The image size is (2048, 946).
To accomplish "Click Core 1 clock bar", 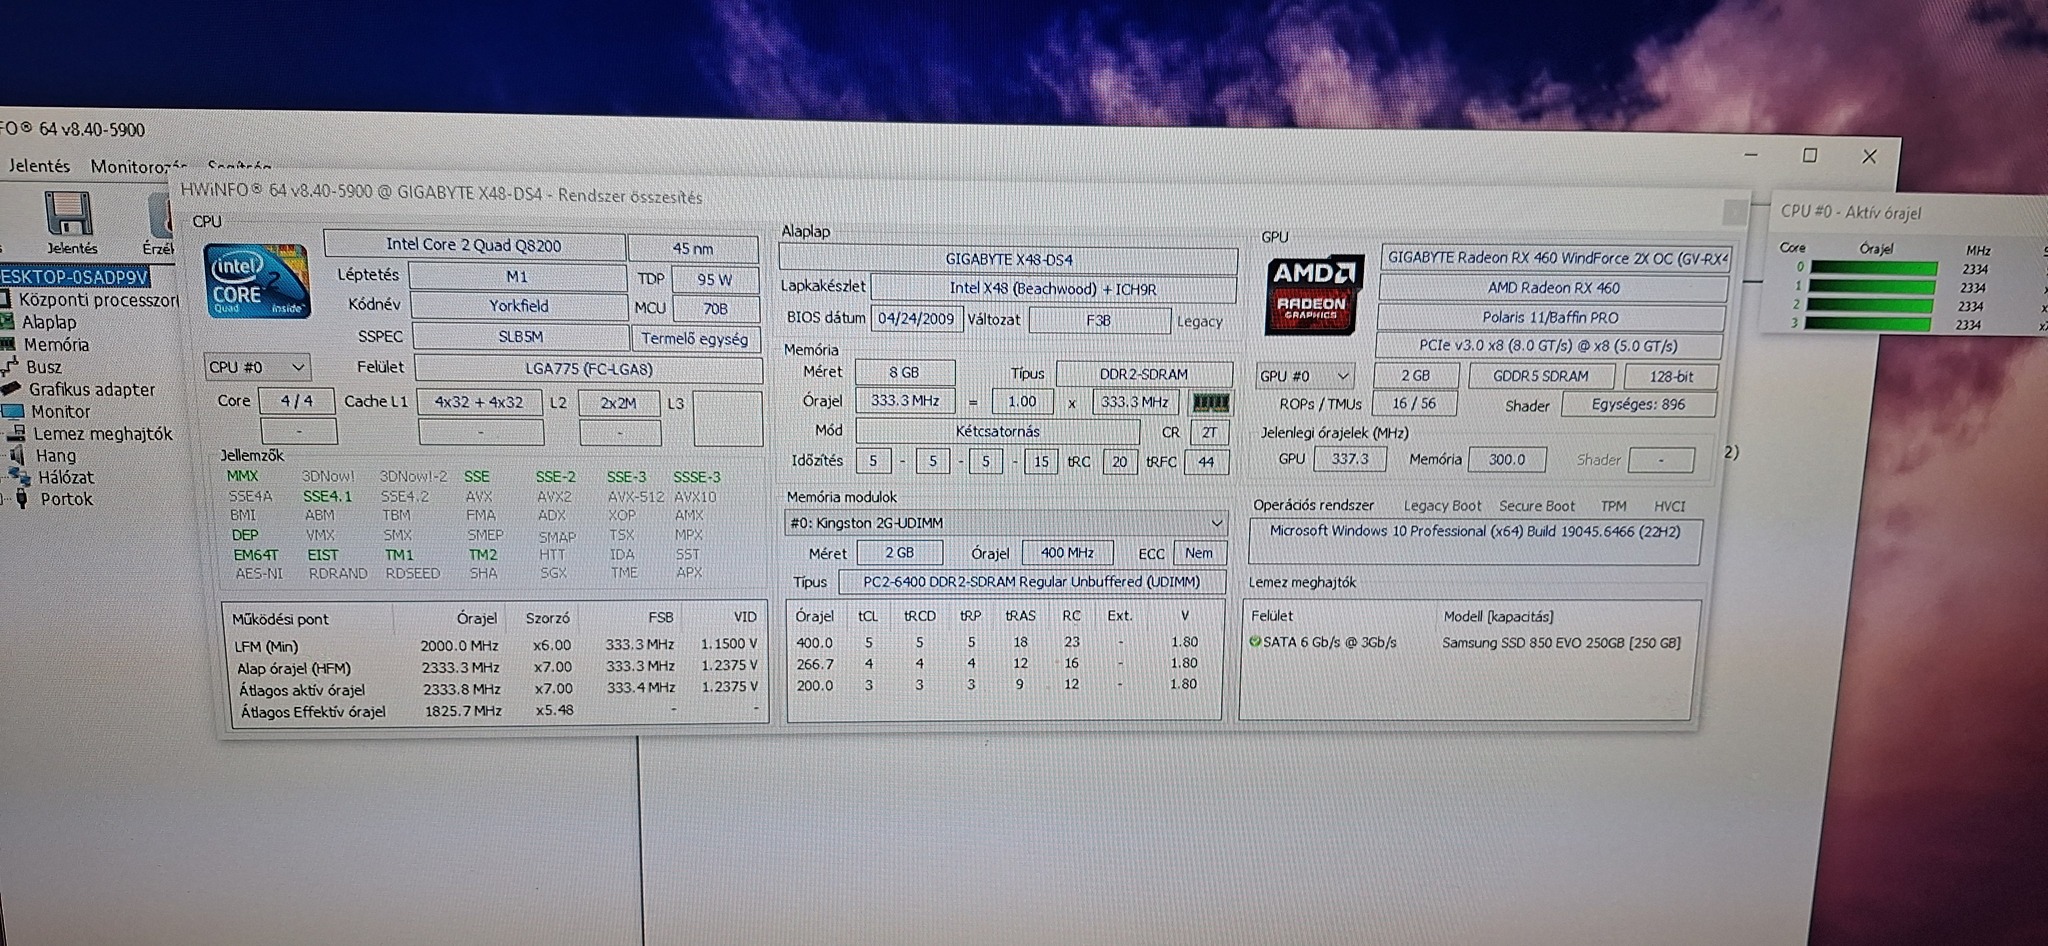I will (1872, 287).
